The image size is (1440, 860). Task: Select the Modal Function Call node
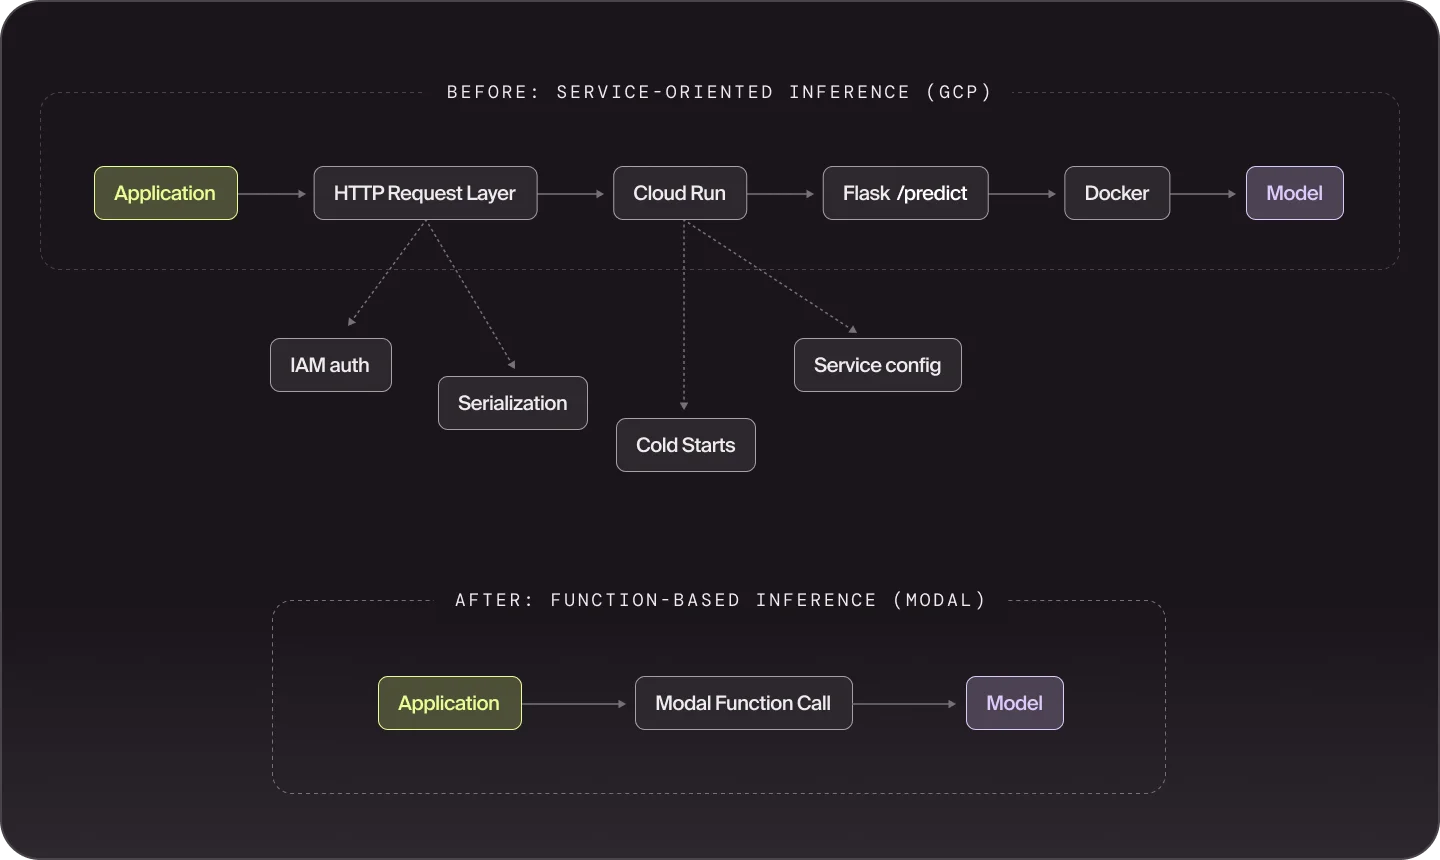point(743,703)
